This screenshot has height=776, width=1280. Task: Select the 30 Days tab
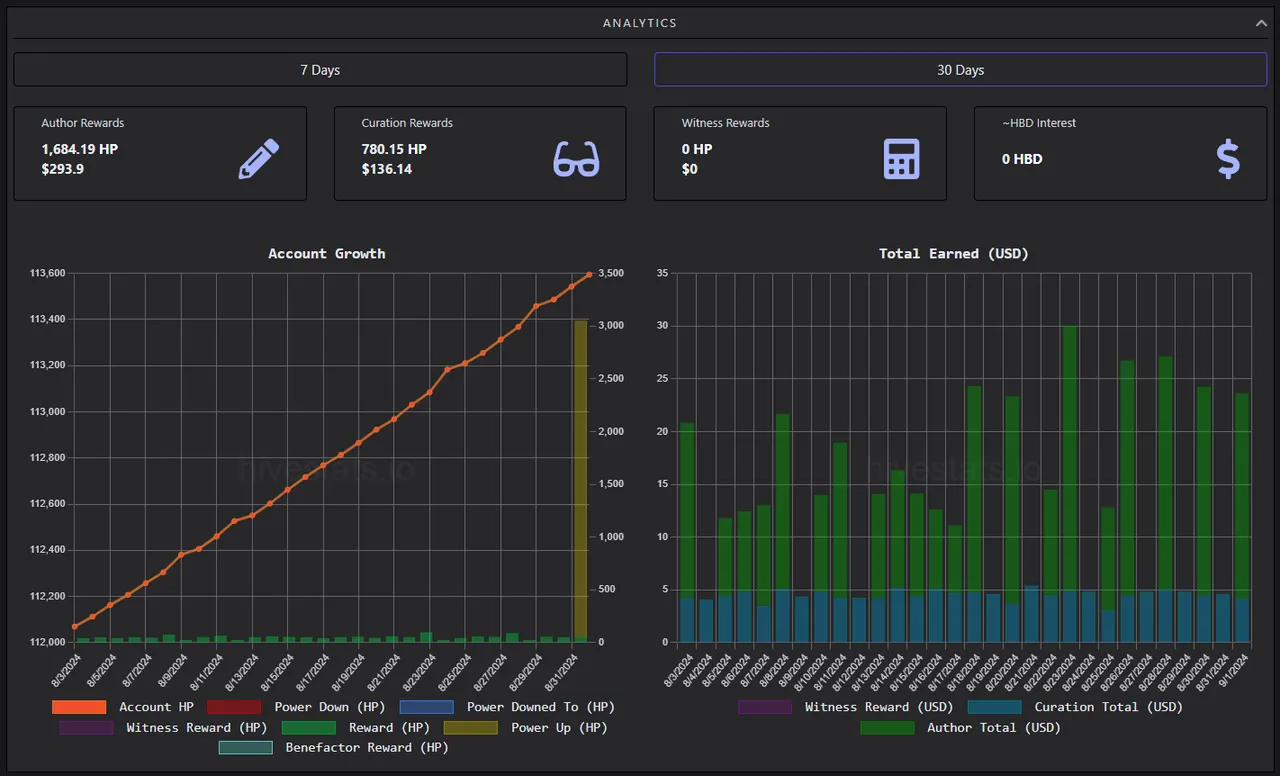[960, 70]
